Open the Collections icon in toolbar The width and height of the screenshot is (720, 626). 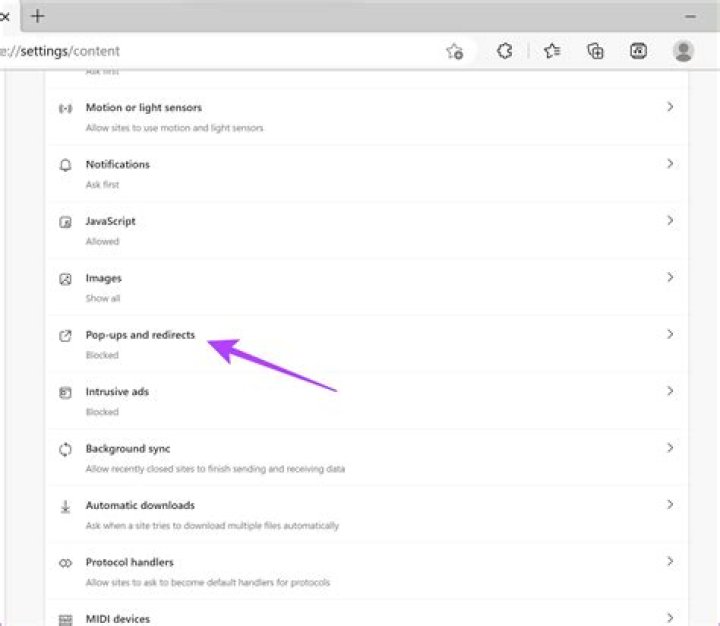click(596, 51)
